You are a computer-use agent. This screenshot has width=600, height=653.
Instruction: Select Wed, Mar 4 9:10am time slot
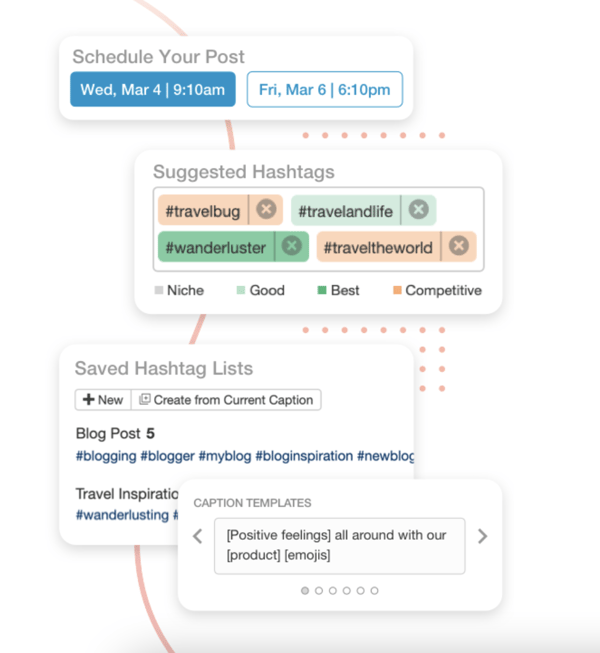click(x=153, y=89)
